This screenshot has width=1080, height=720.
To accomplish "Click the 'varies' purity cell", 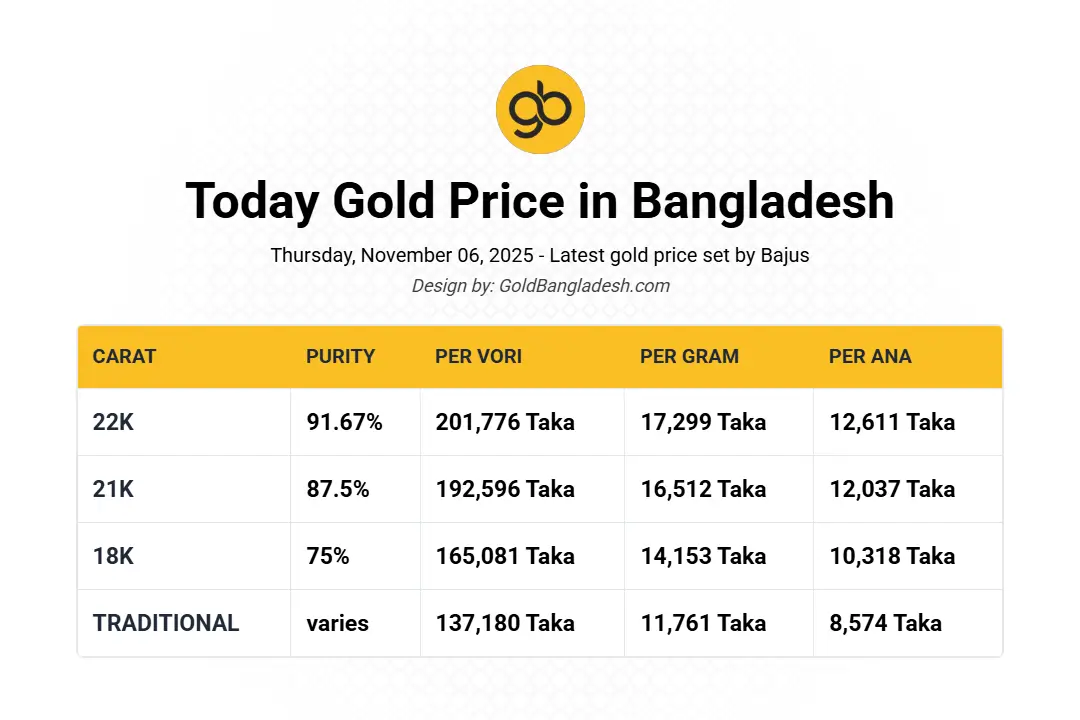I will [x=337, y=623].
